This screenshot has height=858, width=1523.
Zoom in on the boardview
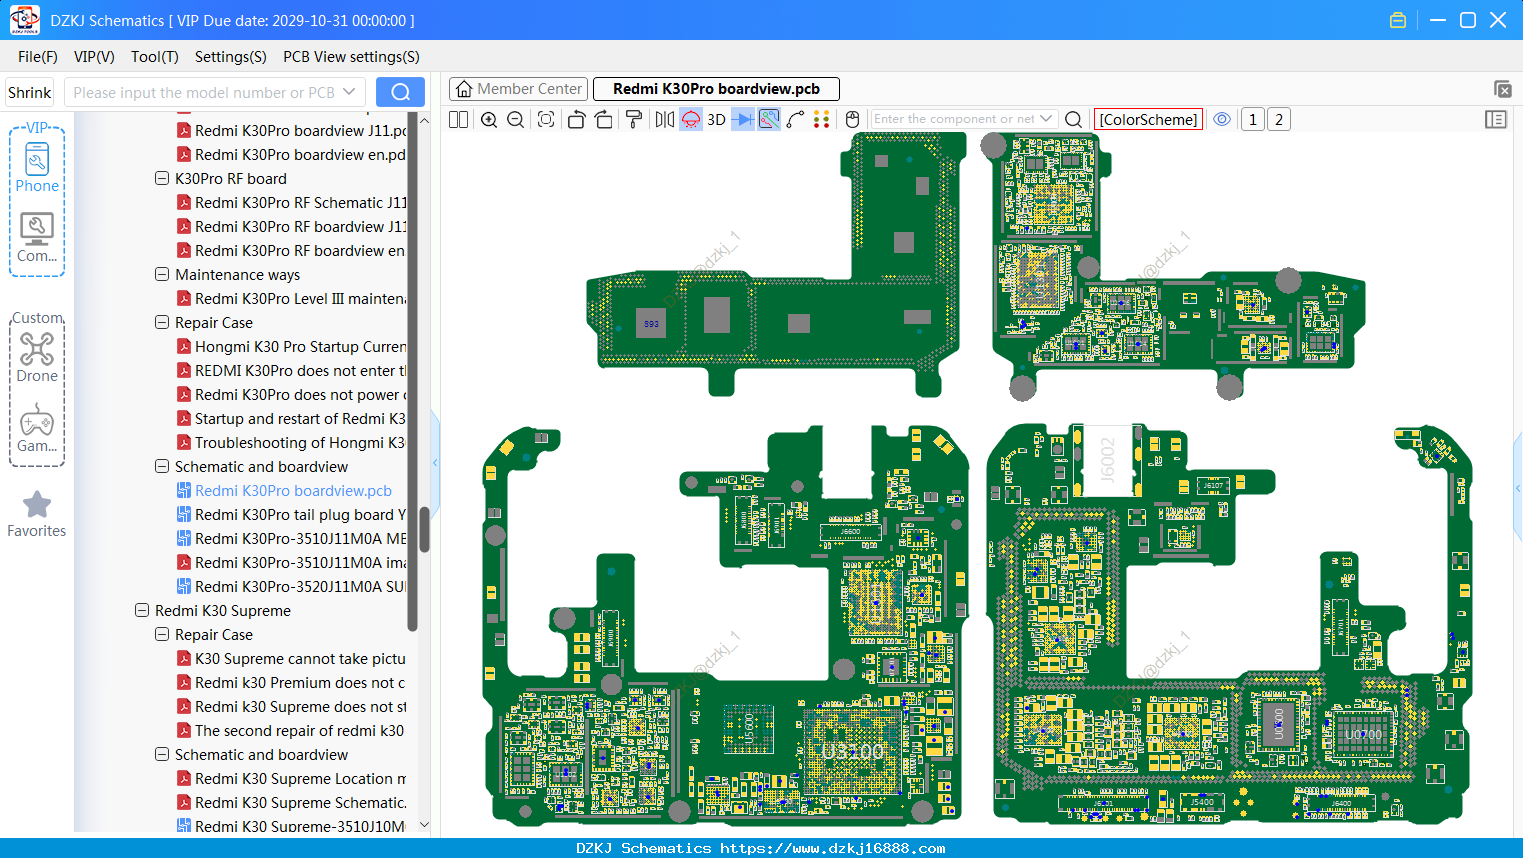point(489,119)
